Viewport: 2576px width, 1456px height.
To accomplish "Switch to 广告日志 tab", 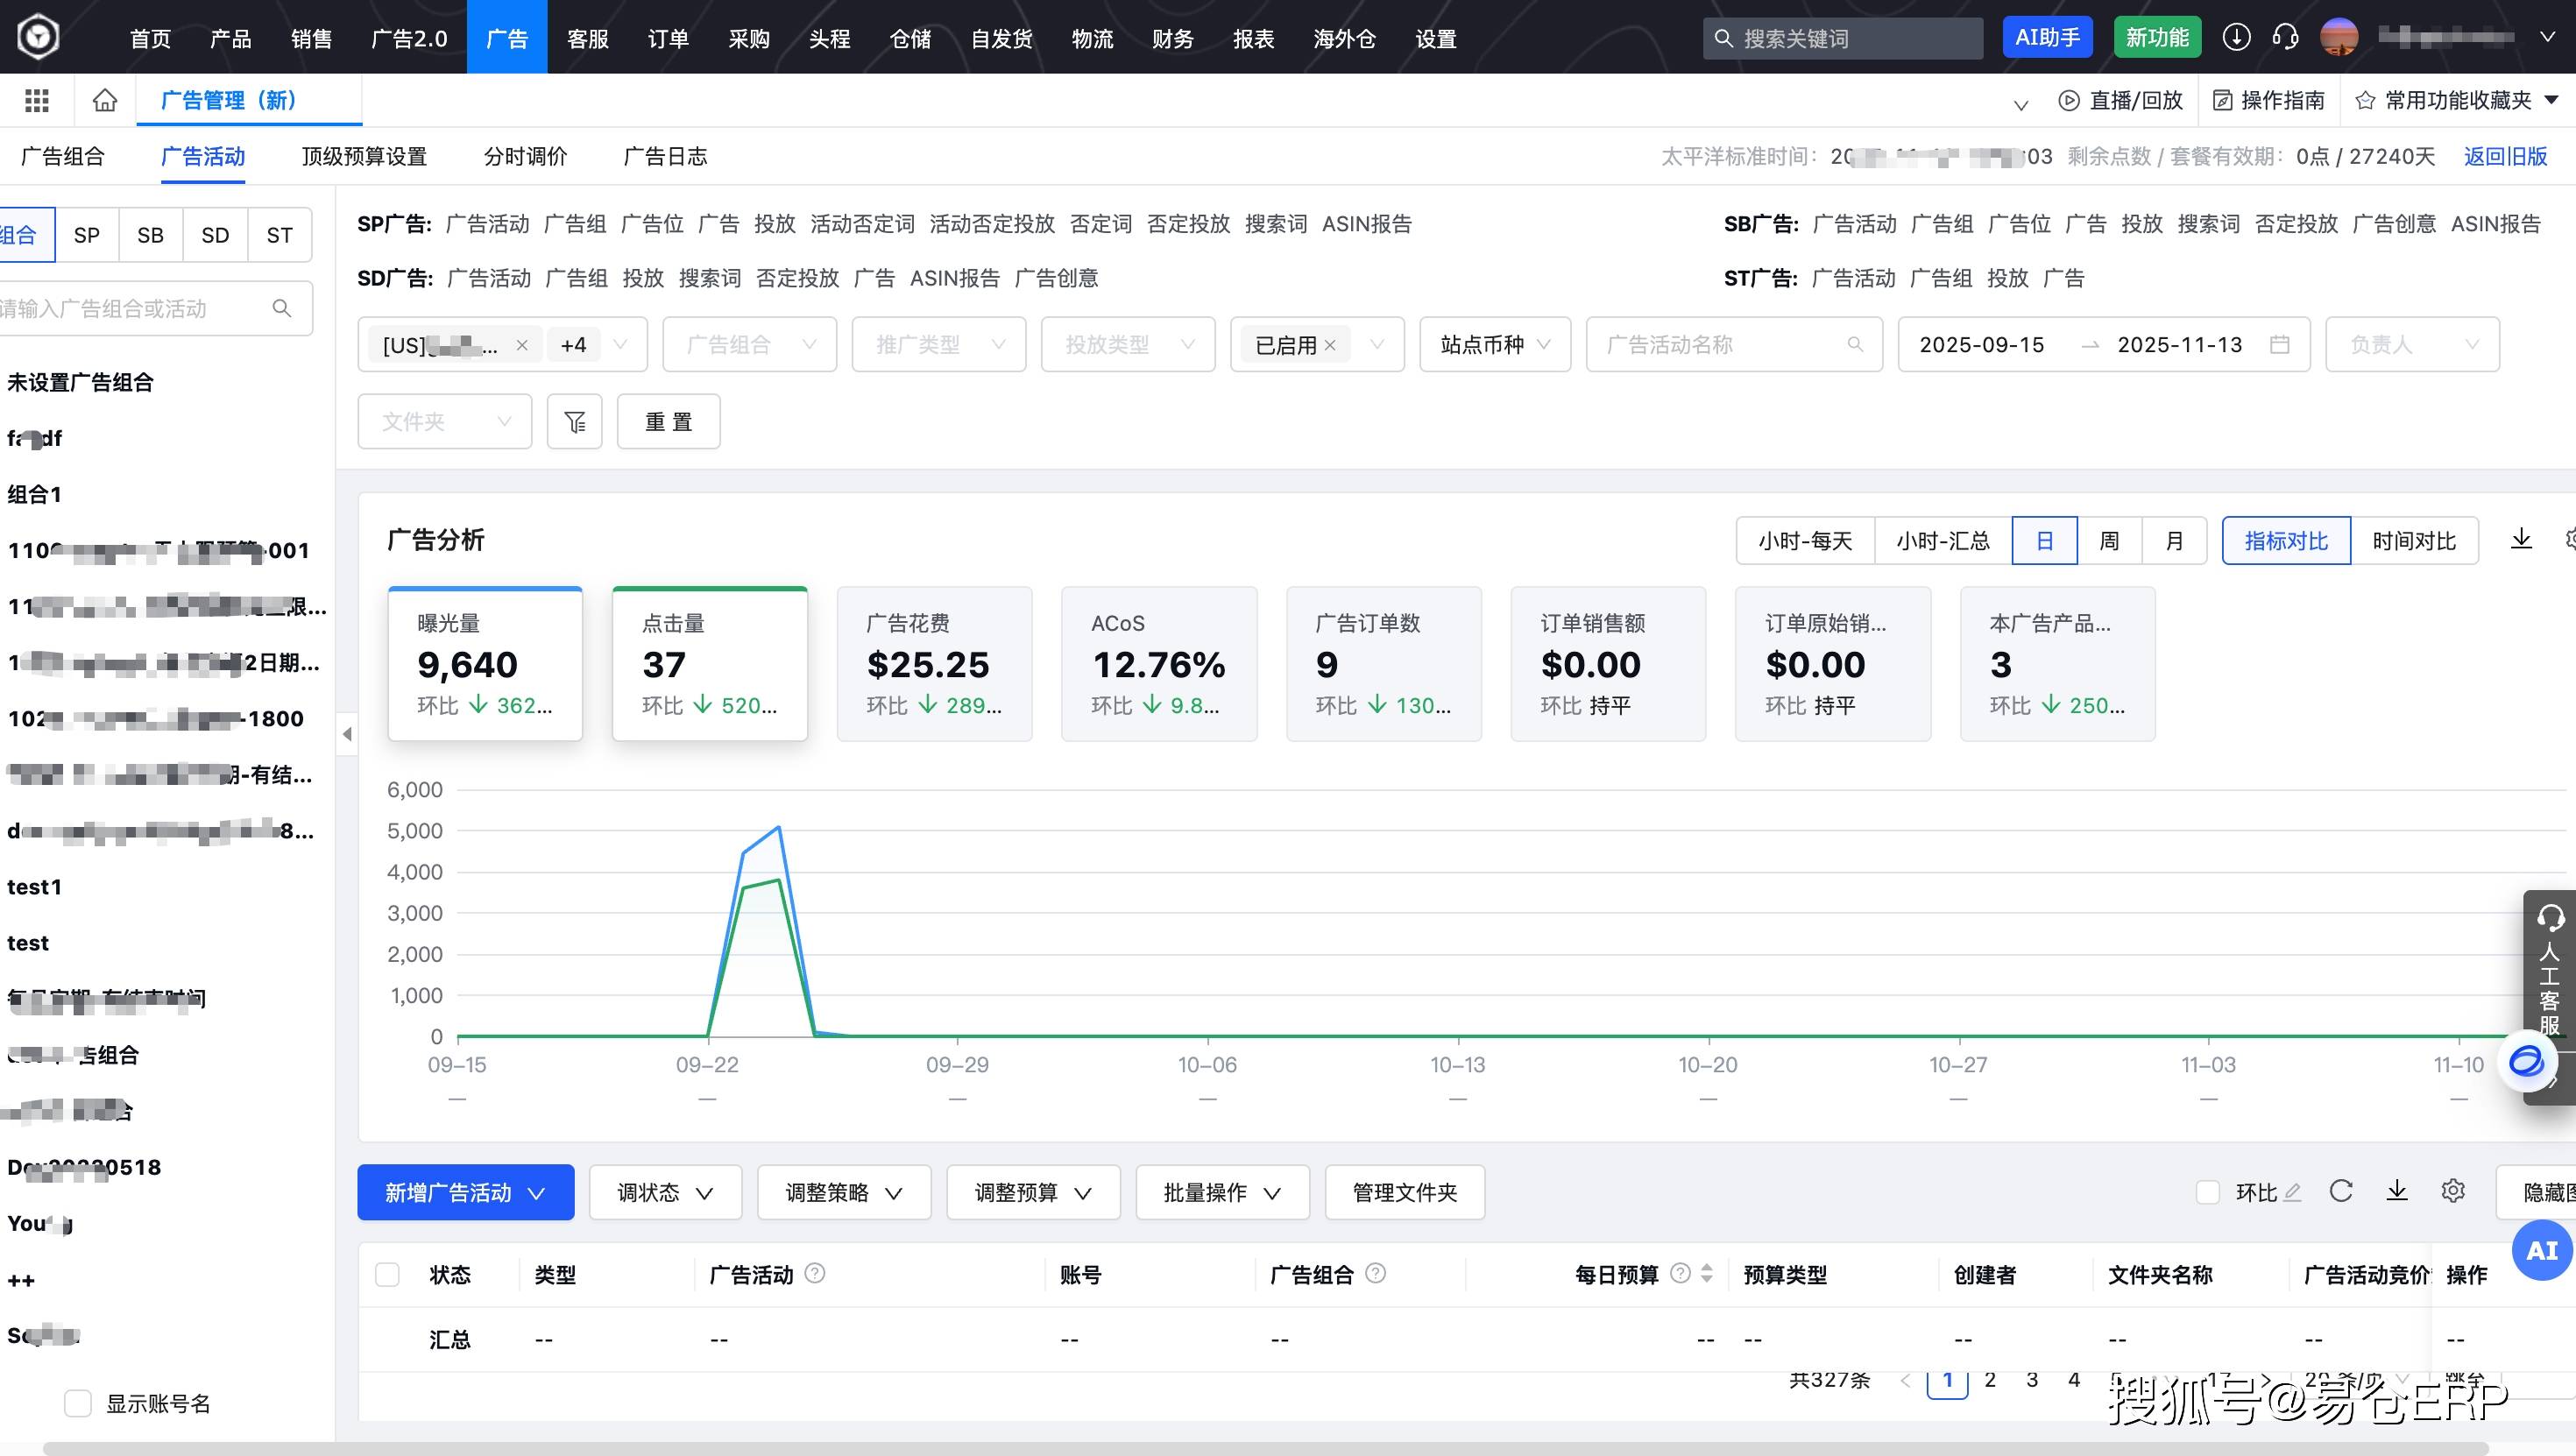I will 665,156.
